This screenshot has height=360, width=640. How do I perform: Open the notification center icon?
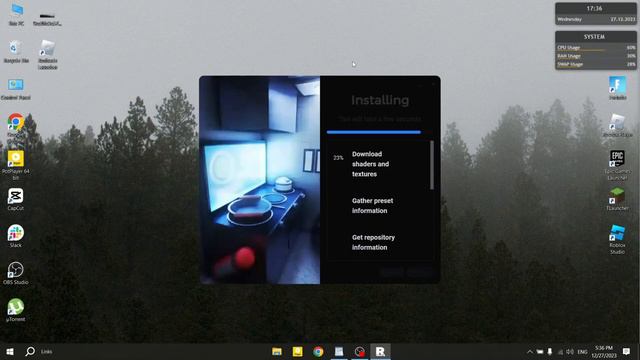(x=627, y=351)
